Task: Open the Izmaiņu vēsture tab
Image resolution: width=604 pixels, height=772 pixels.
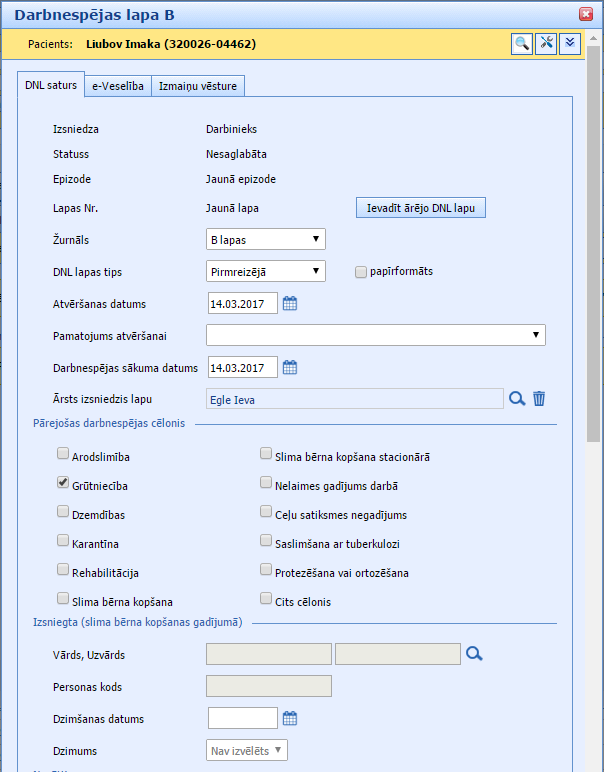Action: tap(198, 86)
